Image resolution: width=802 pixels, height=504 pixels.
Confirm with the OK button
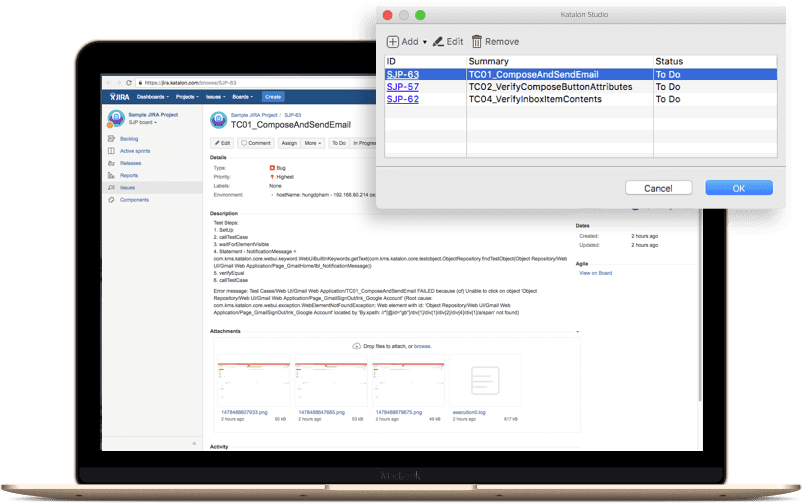click(x=739, y=188)
